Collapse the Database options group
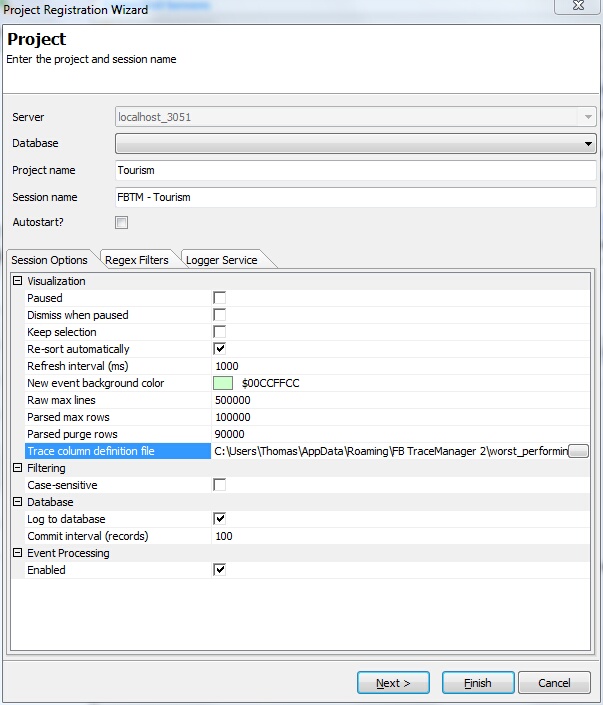 (x=18, y=502)
